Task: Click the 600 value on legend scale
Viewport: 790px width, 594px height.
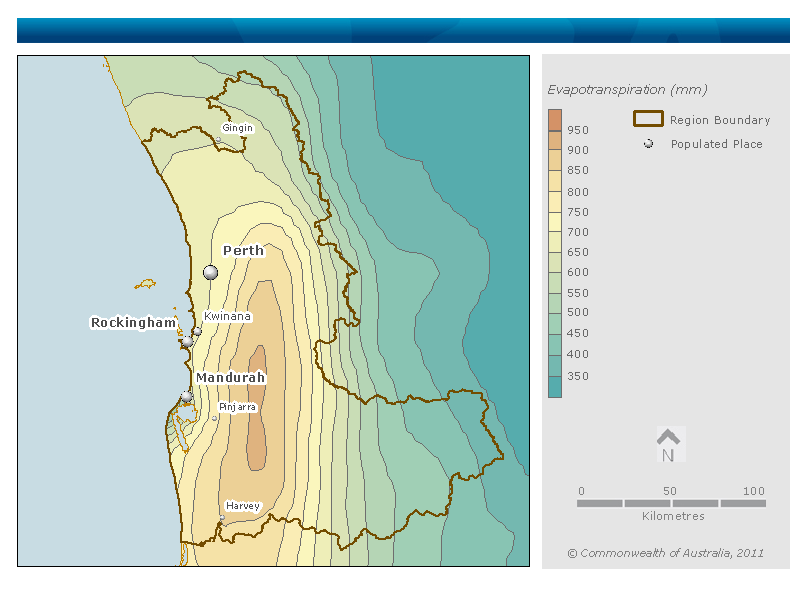Action: coord(578,272)
